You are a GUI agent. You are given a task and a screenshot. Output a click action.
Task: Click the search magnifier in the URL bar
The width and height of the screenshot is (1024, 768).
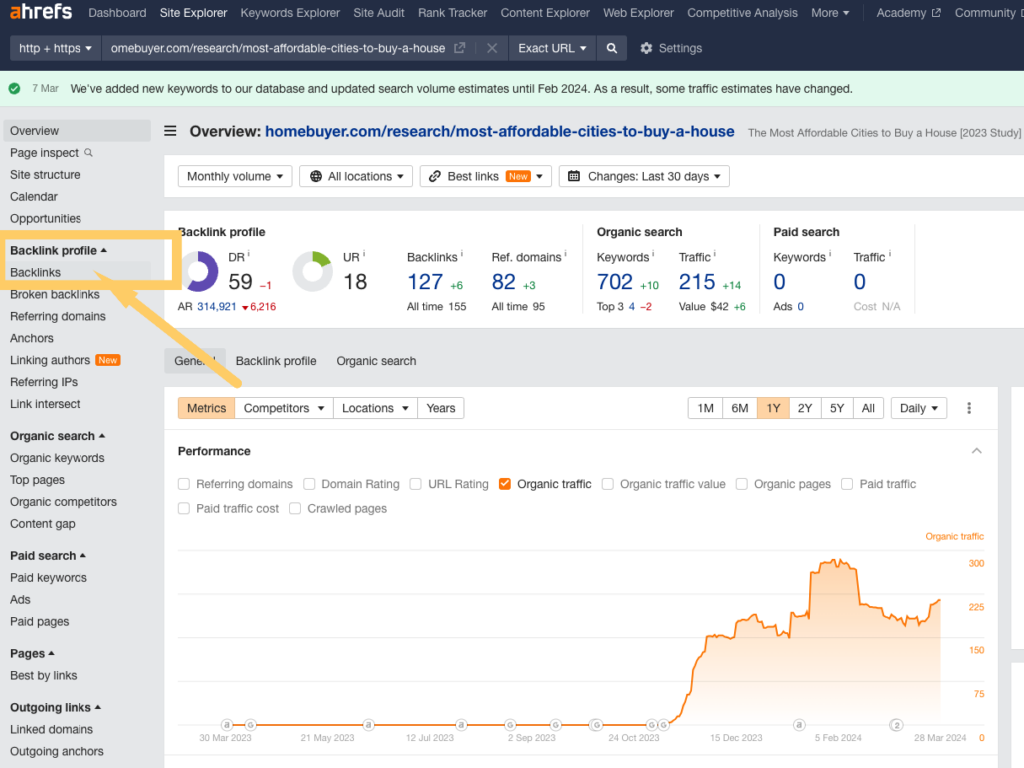coord(611,47)
